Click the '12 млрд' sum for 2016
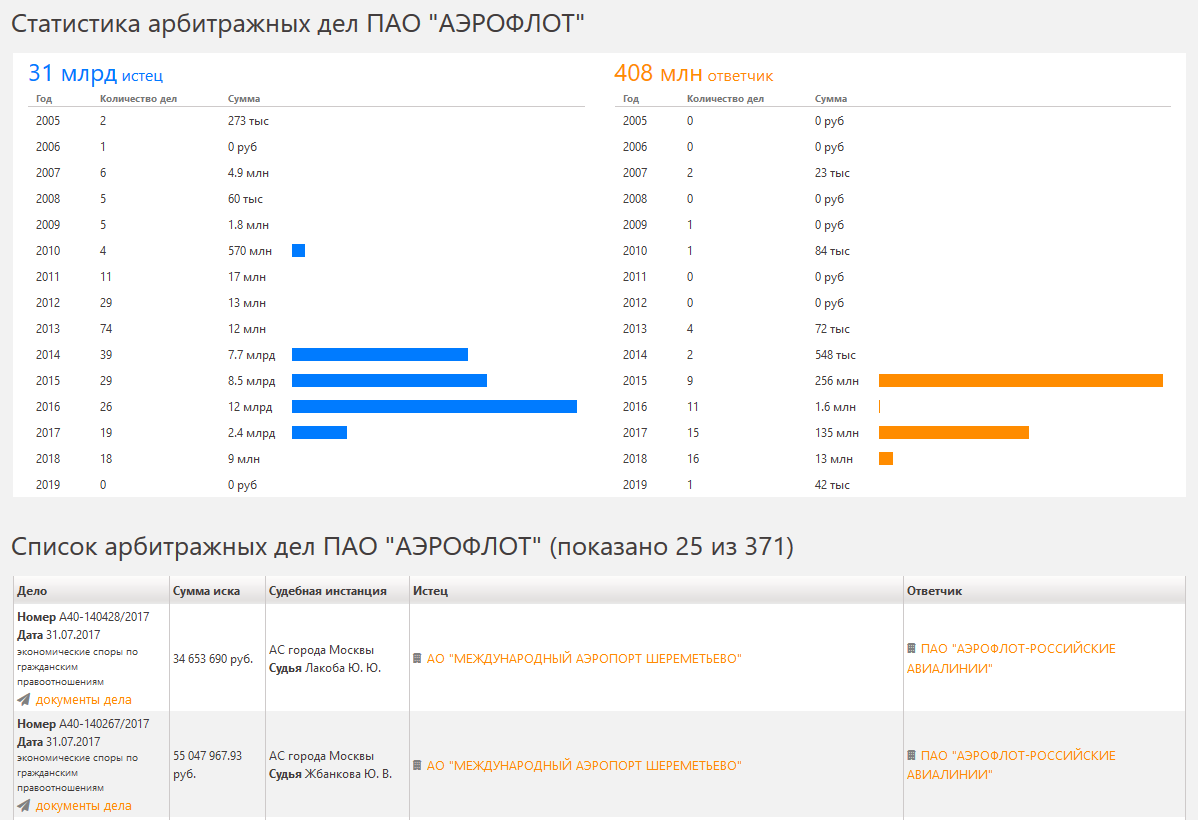Viewport: 1198px width, 820px height. (250, 407)
